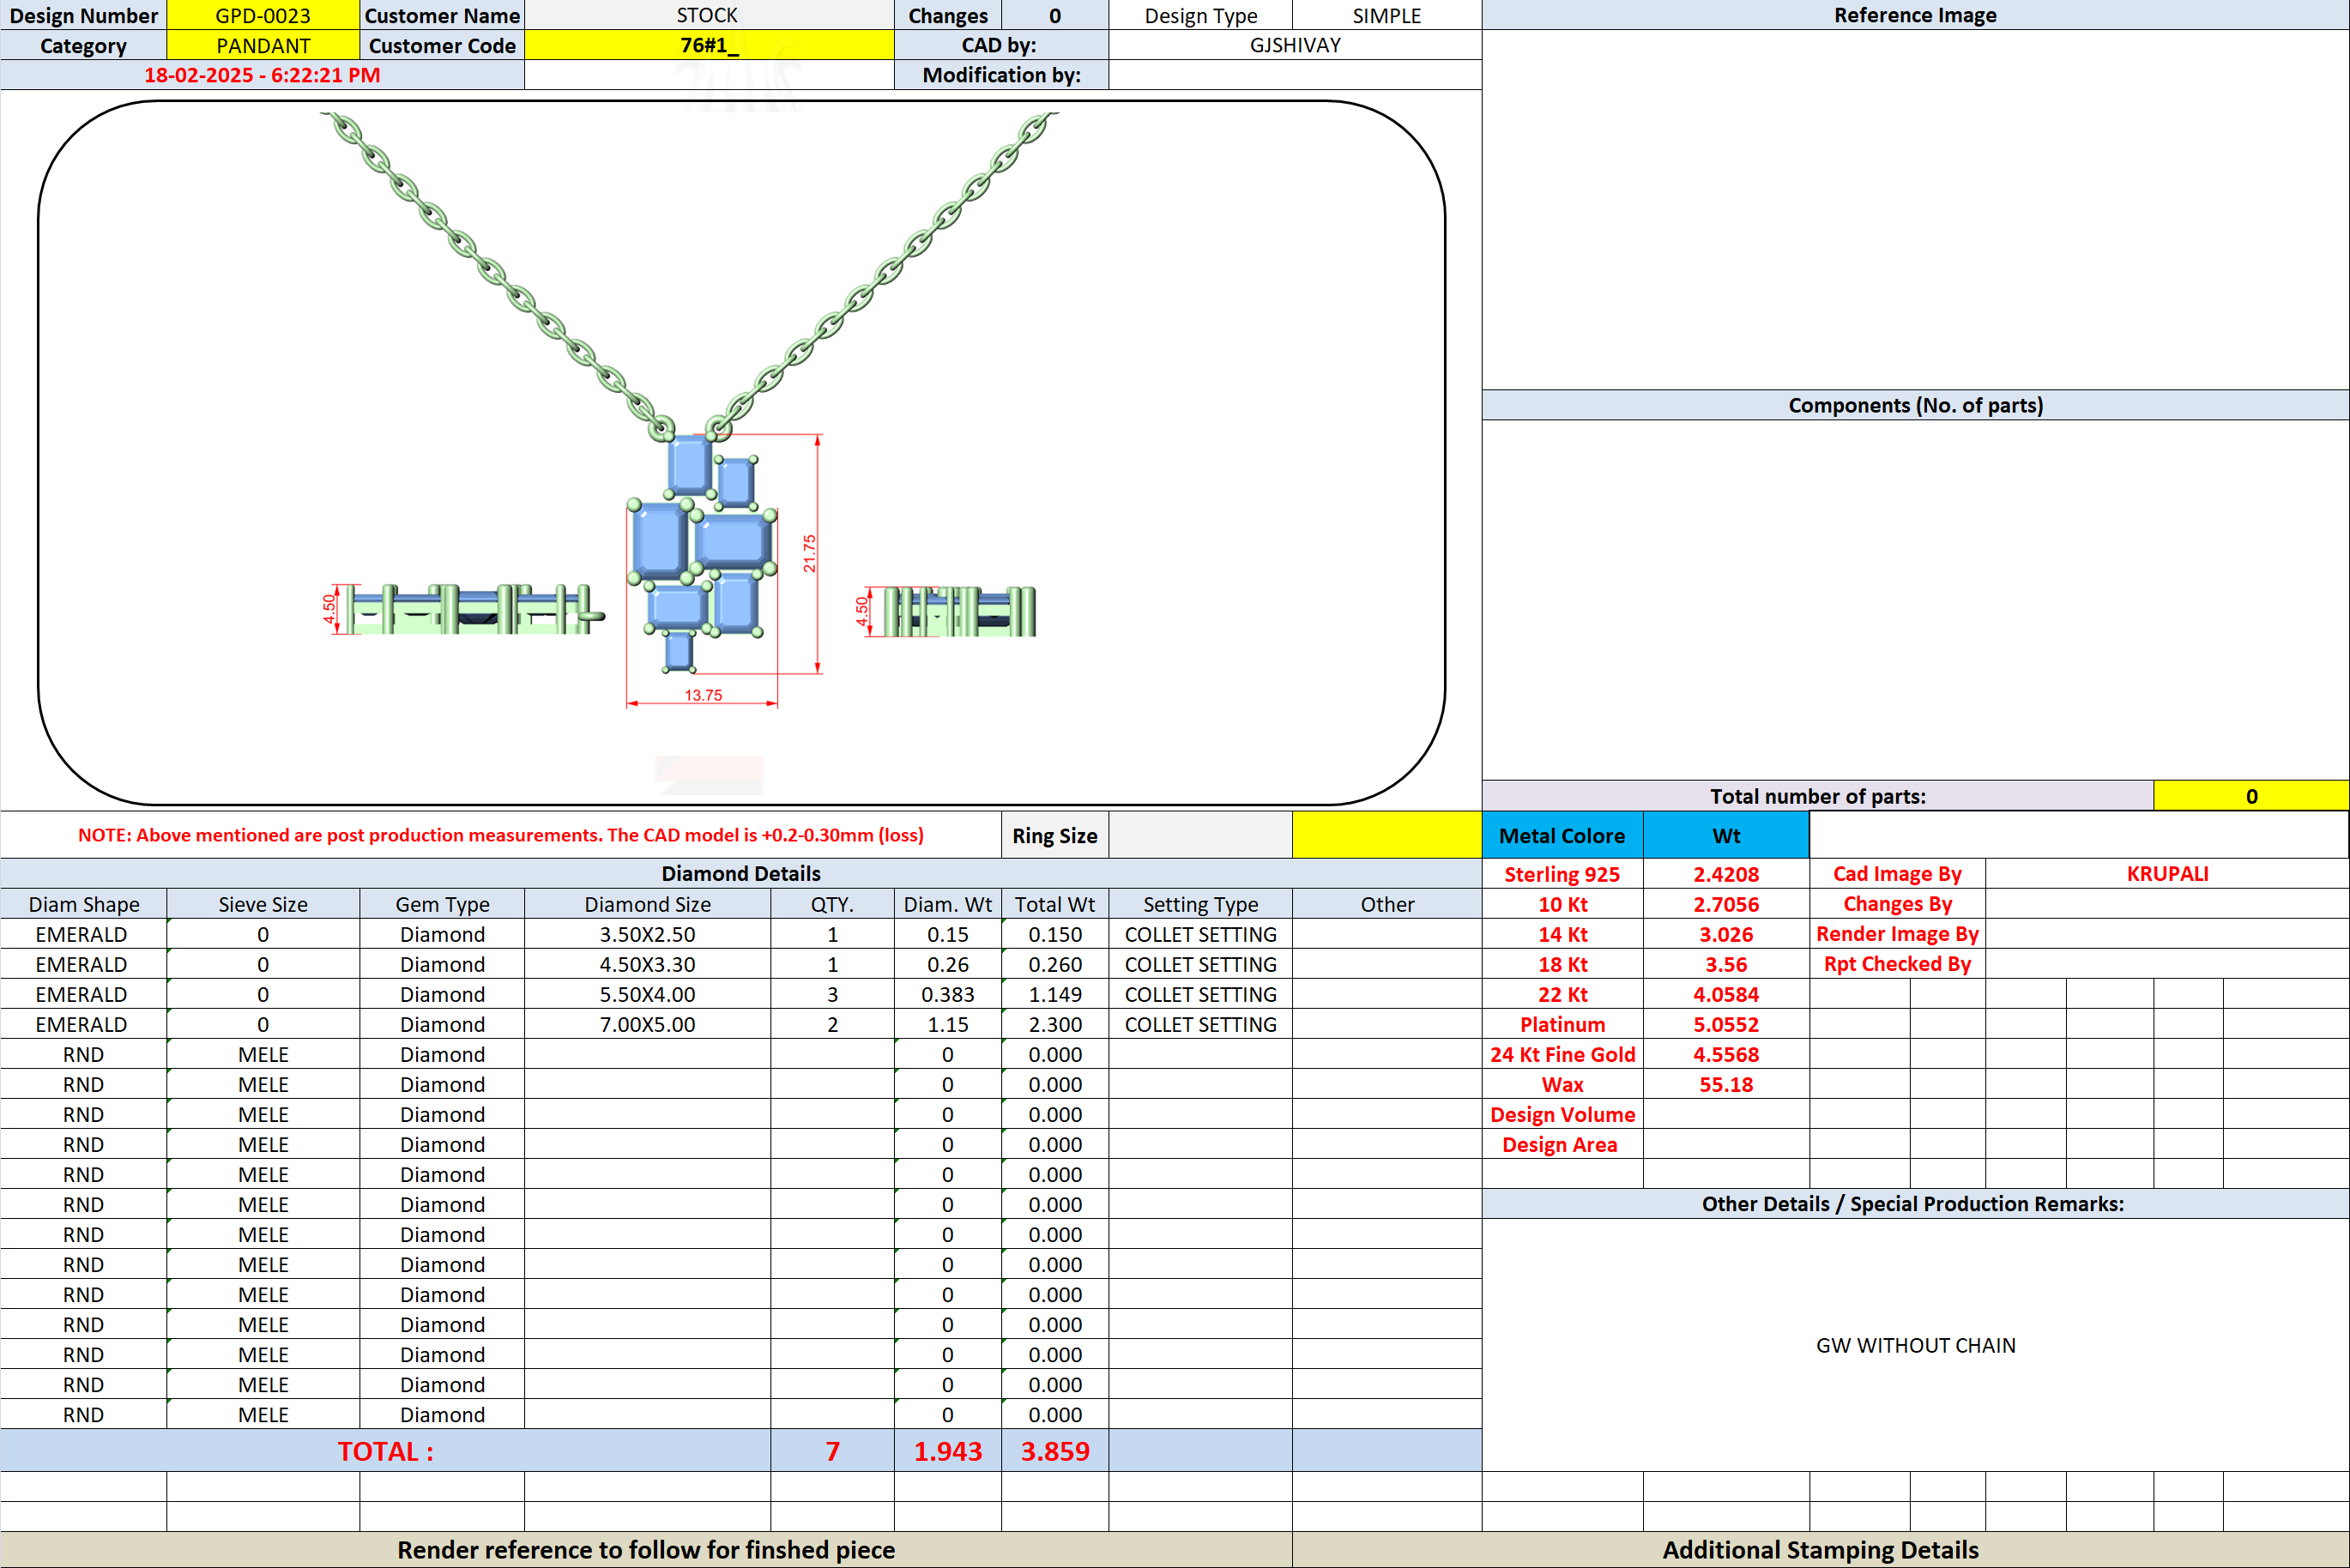This screenshot has width=2350, height=1568.
Task: Select the 1.149 total weight cell
Action: tap(1055, 994)
